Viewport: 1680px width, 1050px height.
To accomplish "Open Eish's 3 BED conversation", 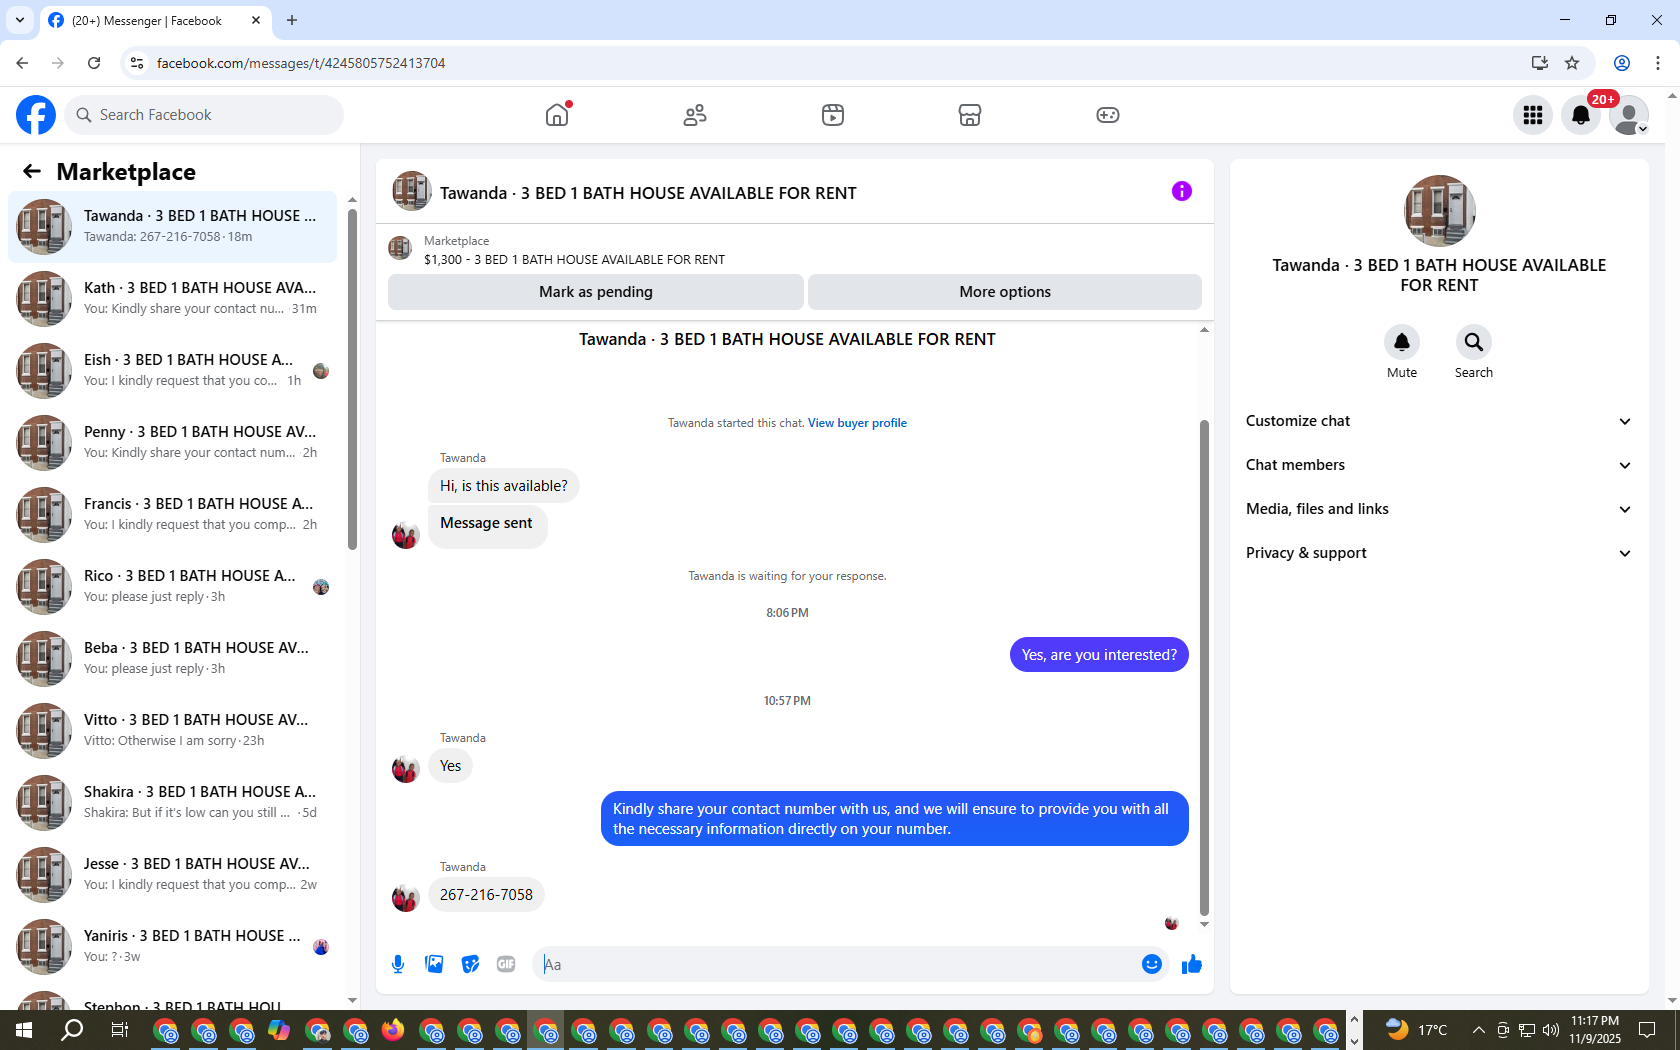I will tap(173, 371).
